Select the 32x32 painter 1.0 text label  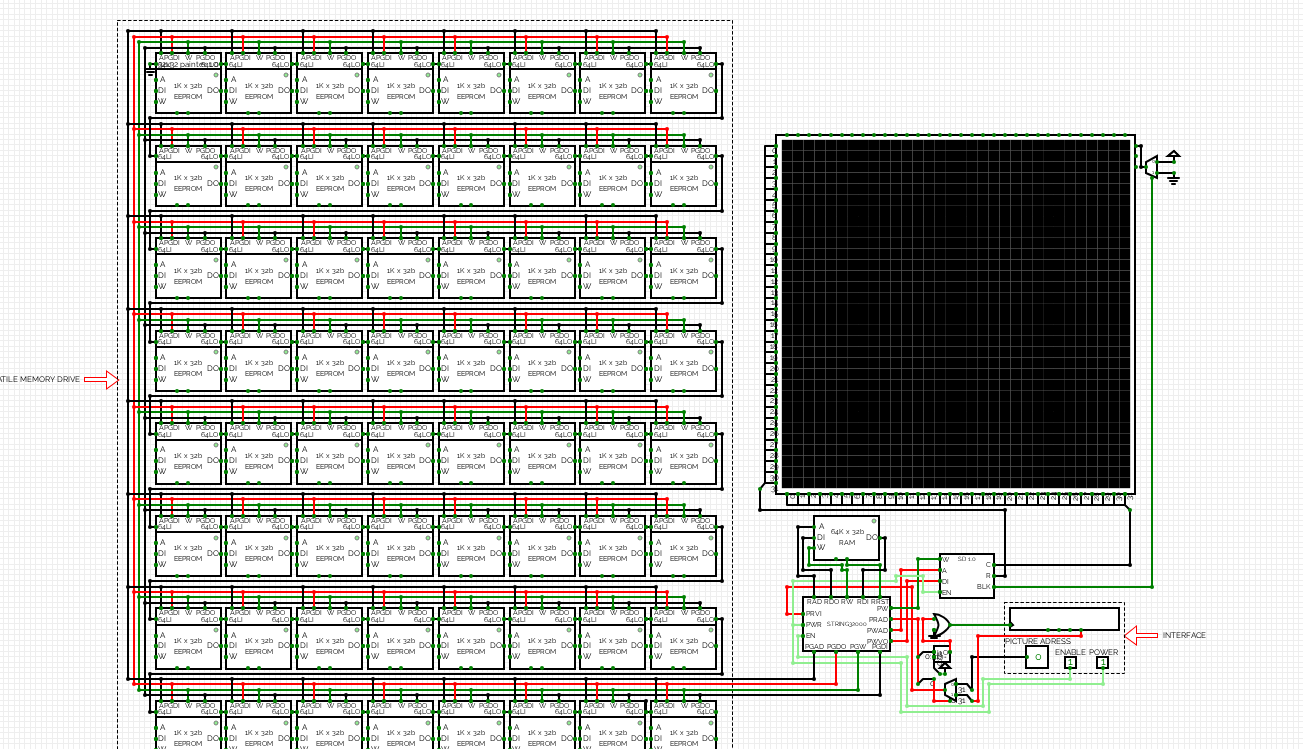click(x=188, y=65)
